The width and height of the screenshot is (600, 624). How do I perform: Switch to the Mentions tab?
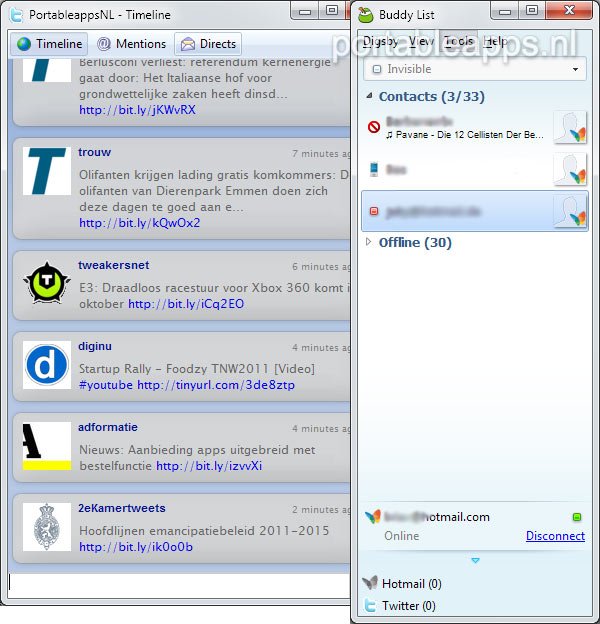(x=131, y=44)
